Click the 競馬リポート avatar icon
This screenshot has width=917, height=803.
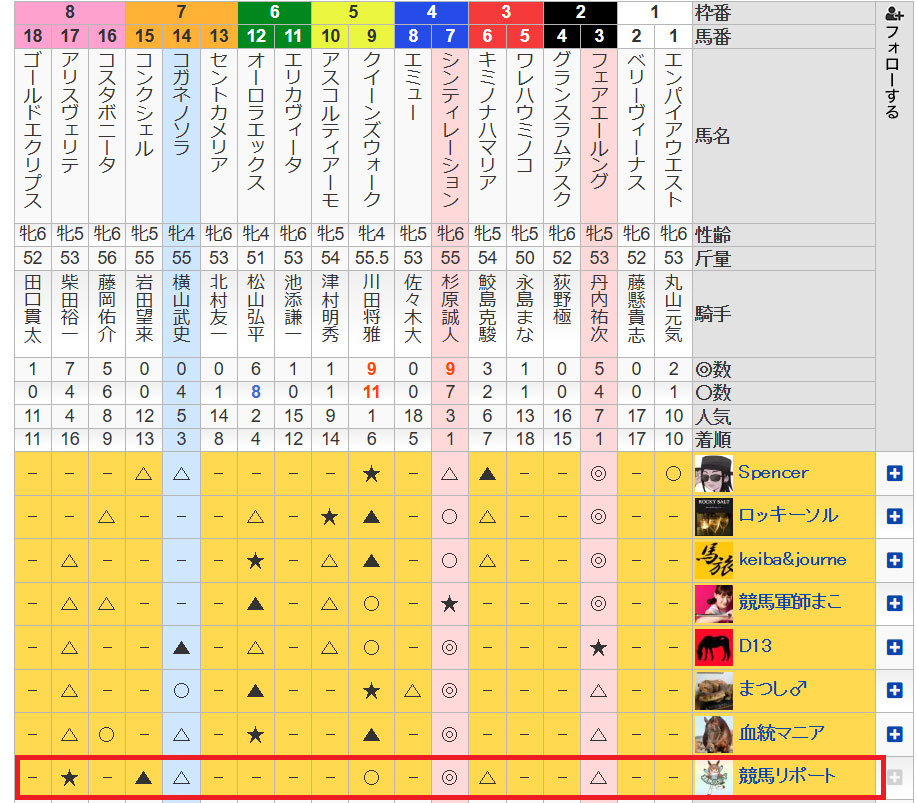[713, 777]
